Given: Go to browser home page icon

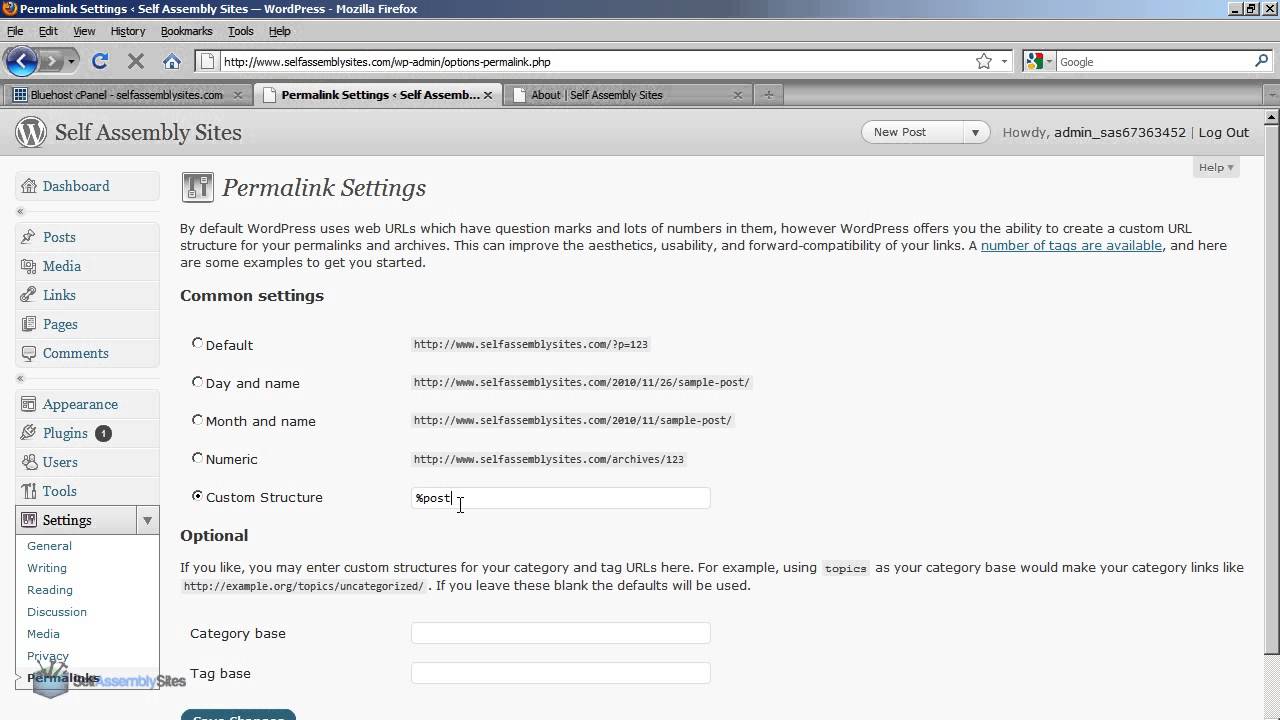Looking at the screenshot, I should pyautogui.click(x=172, y=61).
